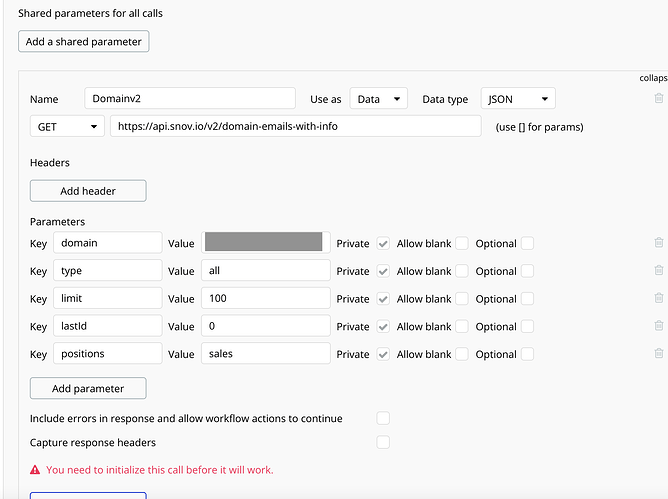Delete the positions parameter row
Viewport: 668px width, 499px height.
click(x=658, y=353)
